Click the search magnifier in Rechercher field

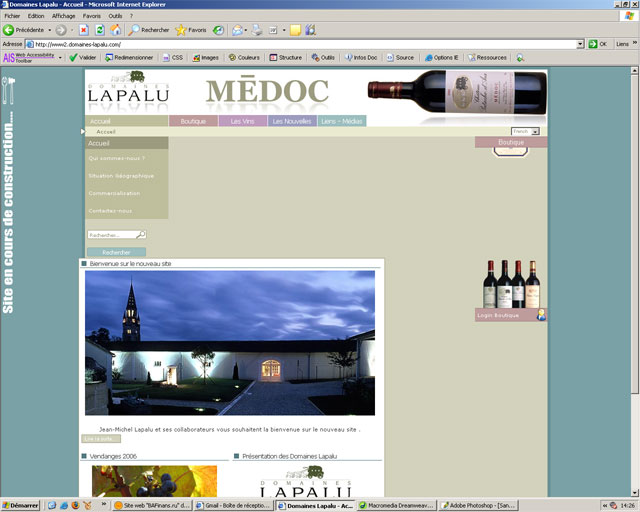point(140,234)
